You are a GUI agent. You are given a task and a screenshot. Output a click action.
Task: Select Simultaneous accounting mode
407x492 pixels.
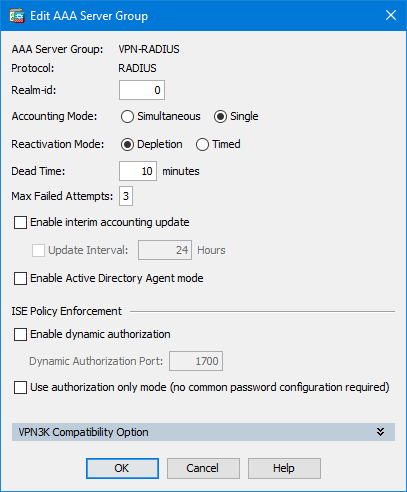[127, 117]
